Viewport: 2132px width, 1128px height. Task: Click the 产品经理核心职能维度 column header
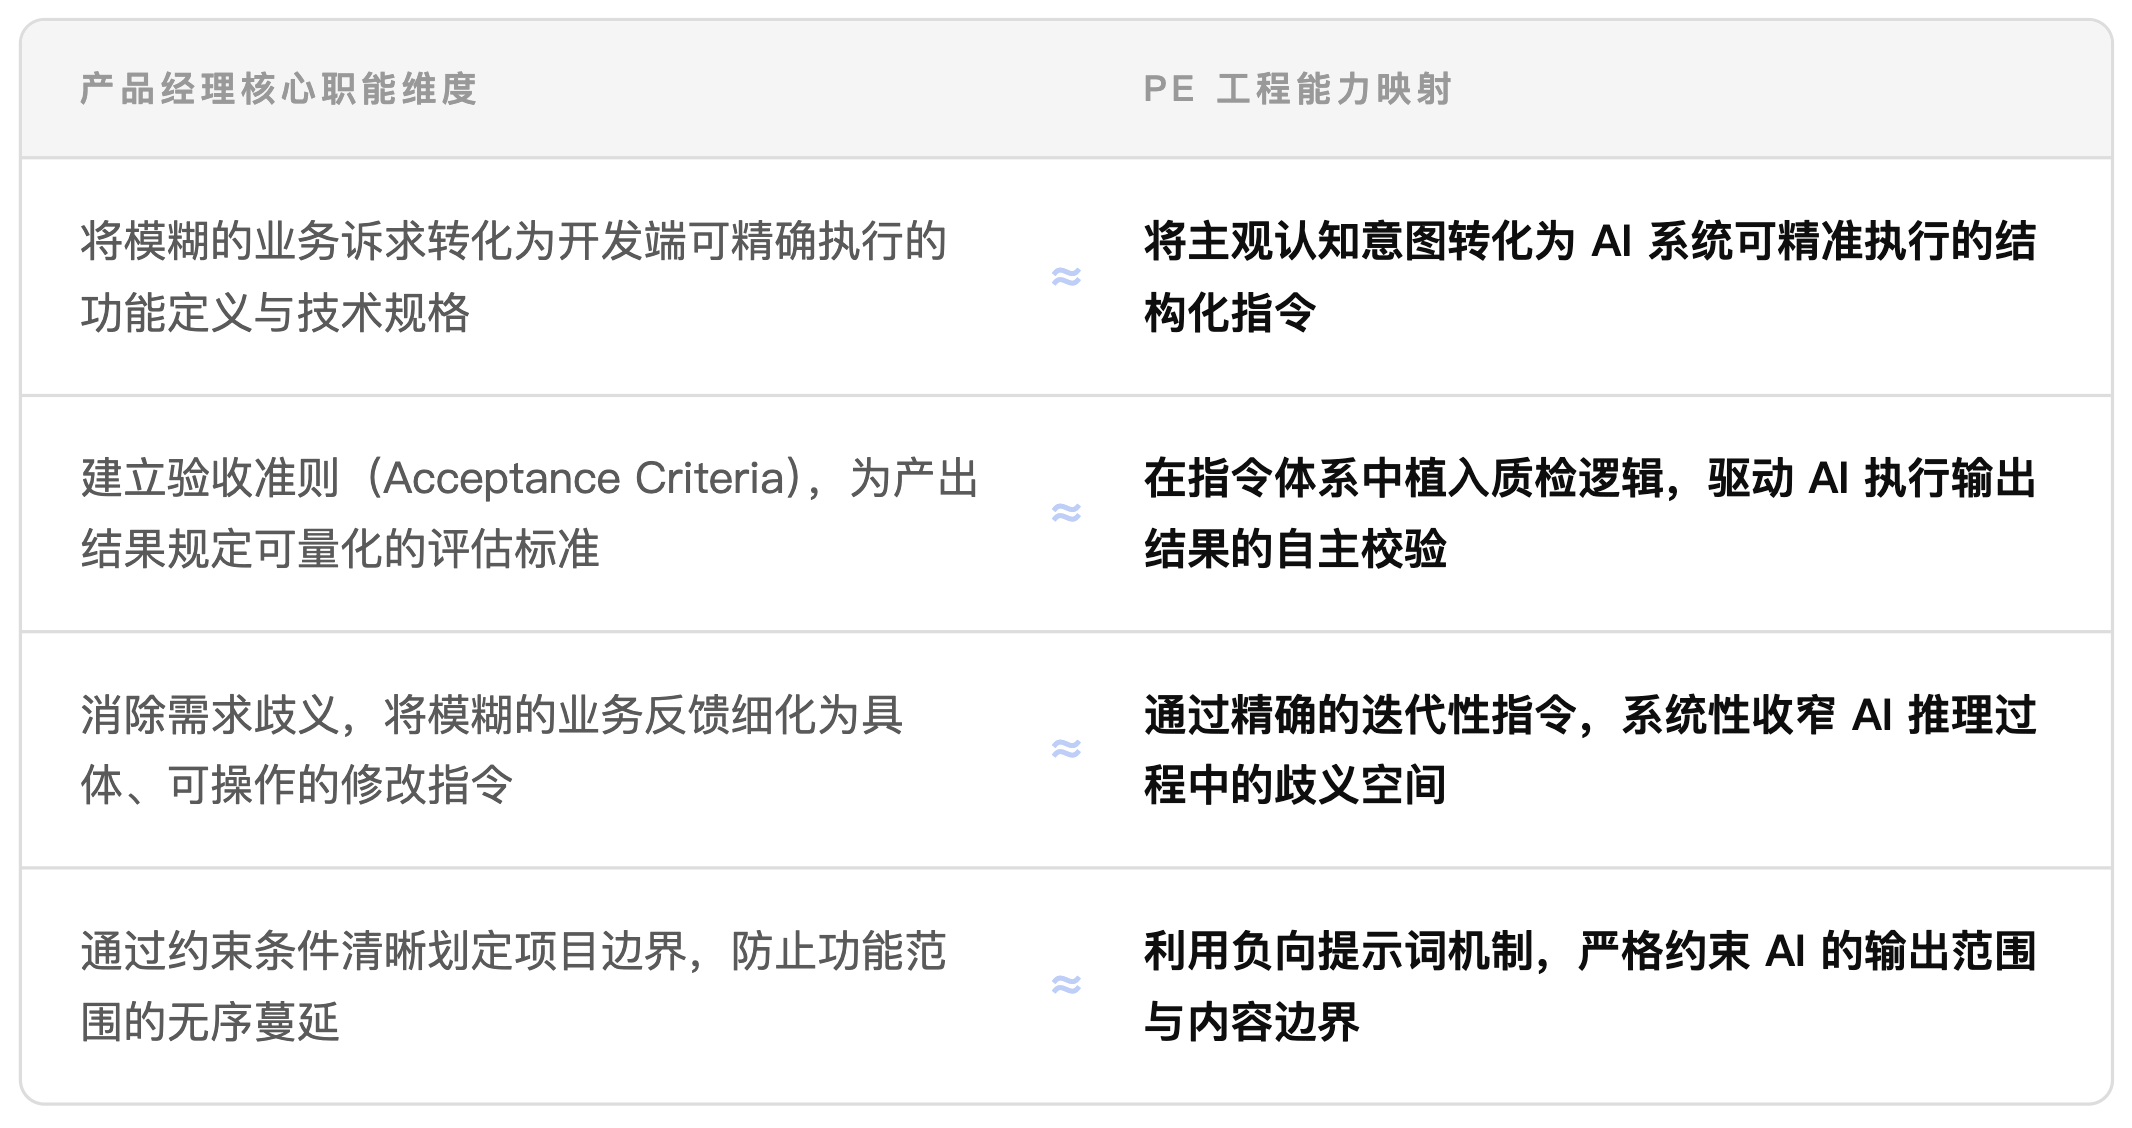tap(279, 89)
